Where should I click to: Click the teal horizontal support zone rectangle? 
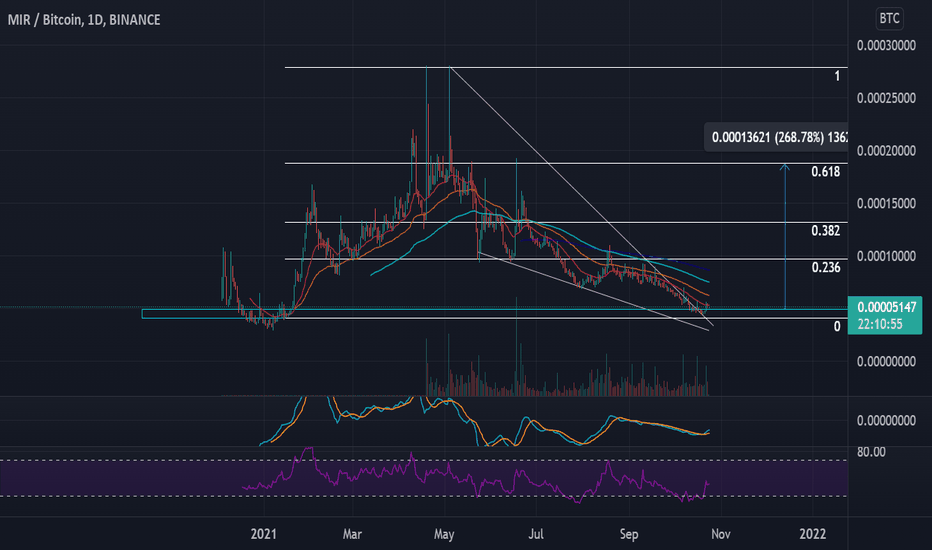pos(495,313)
